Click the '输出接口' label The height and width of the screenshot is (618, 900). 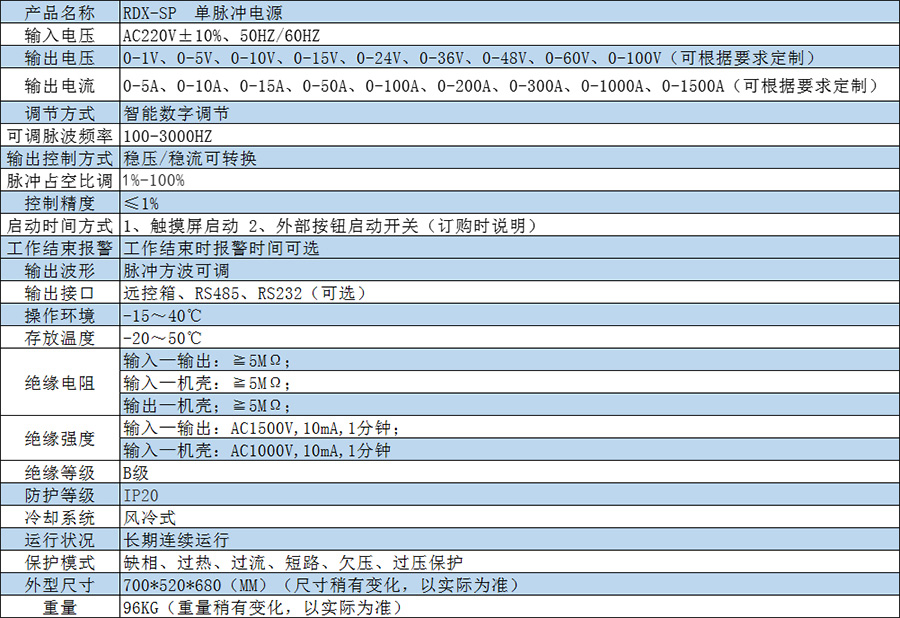point(60,293)
